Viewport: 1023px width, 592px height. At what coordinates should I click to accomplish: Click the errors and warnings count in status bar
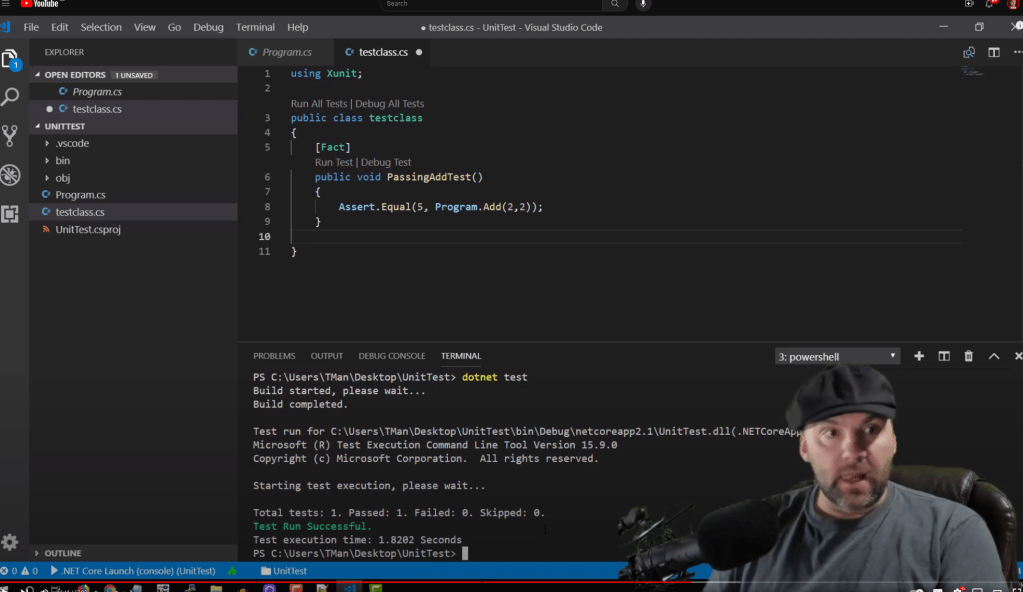[x=20, y=570]
